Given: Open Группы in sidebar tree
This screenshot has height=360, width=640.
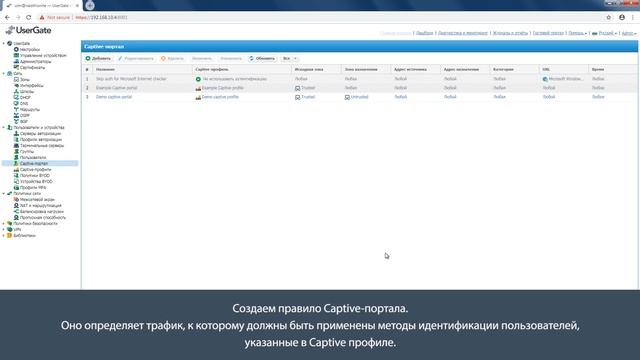Looking at the screenshot, I should pyautogui.click(x=27, y=151).
